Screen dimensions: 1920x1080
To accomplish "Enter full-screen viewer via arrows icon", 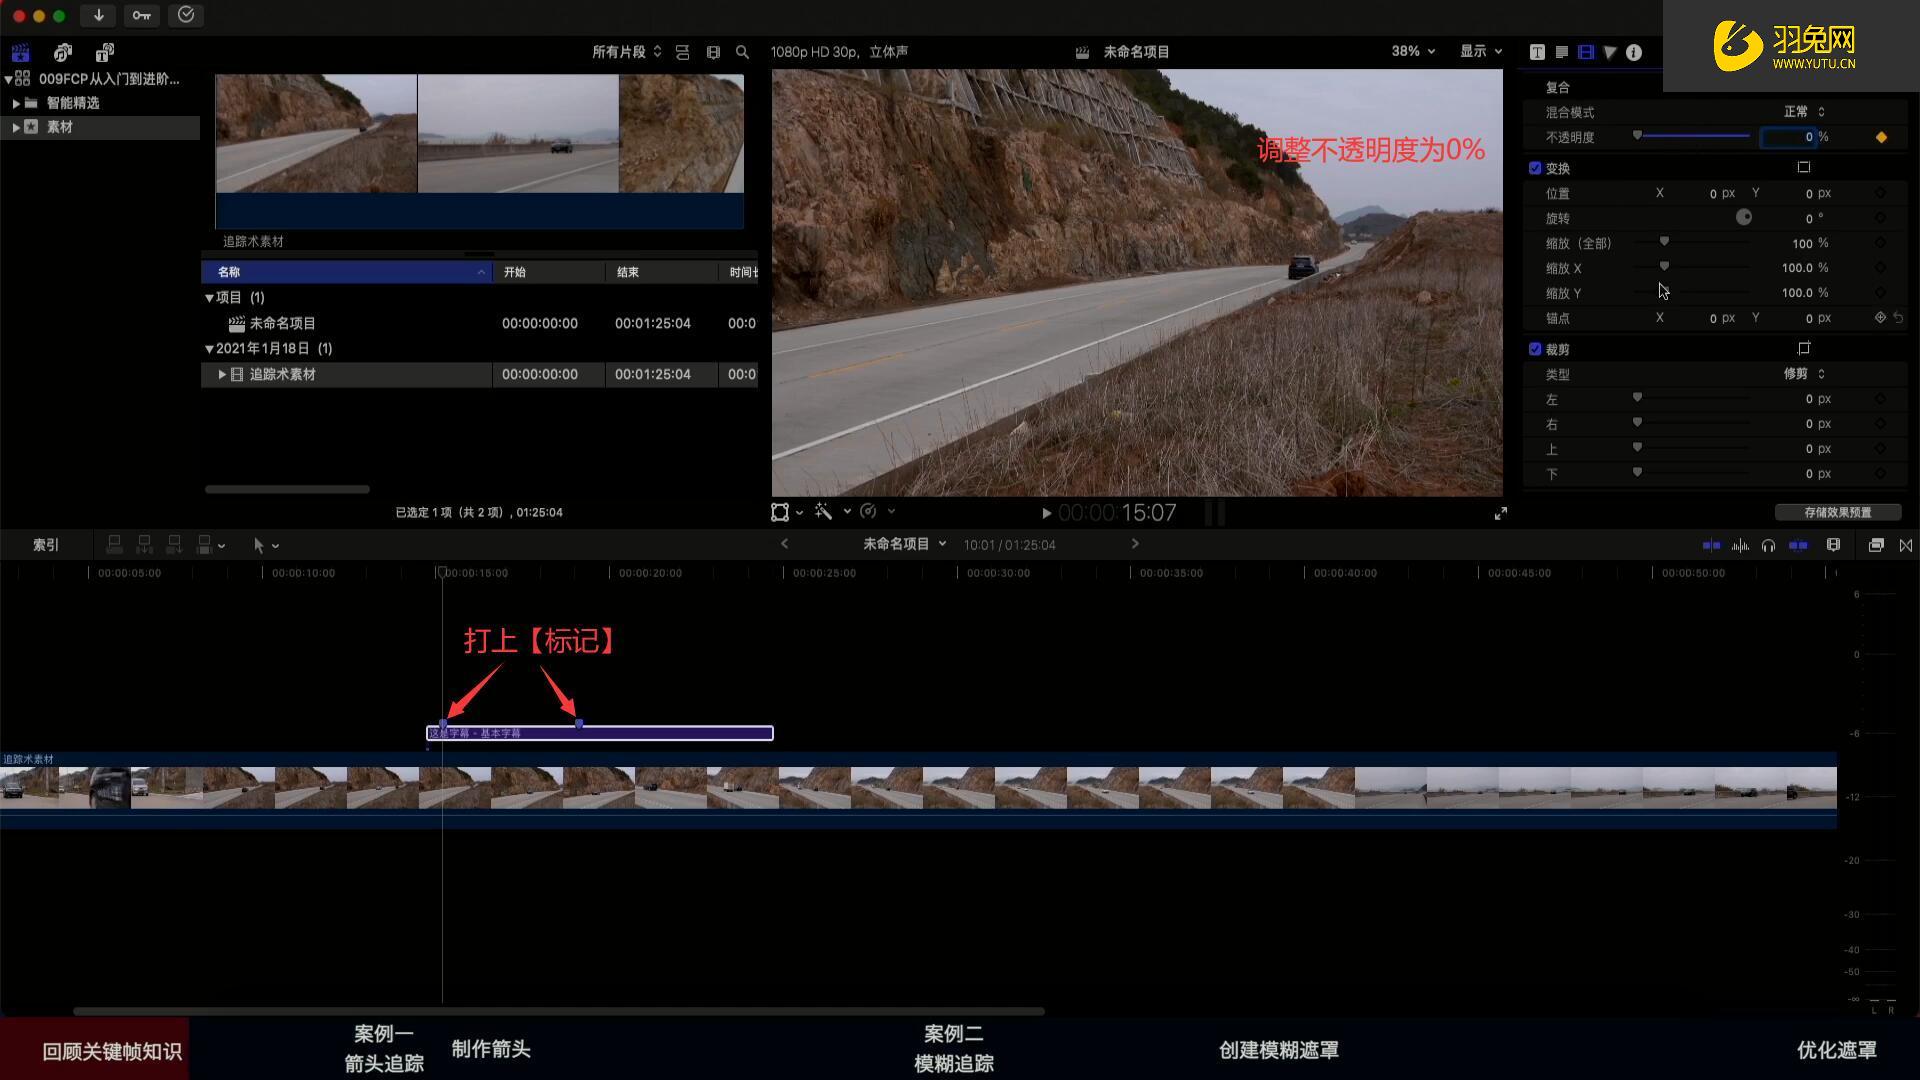I will (1501, 513).
